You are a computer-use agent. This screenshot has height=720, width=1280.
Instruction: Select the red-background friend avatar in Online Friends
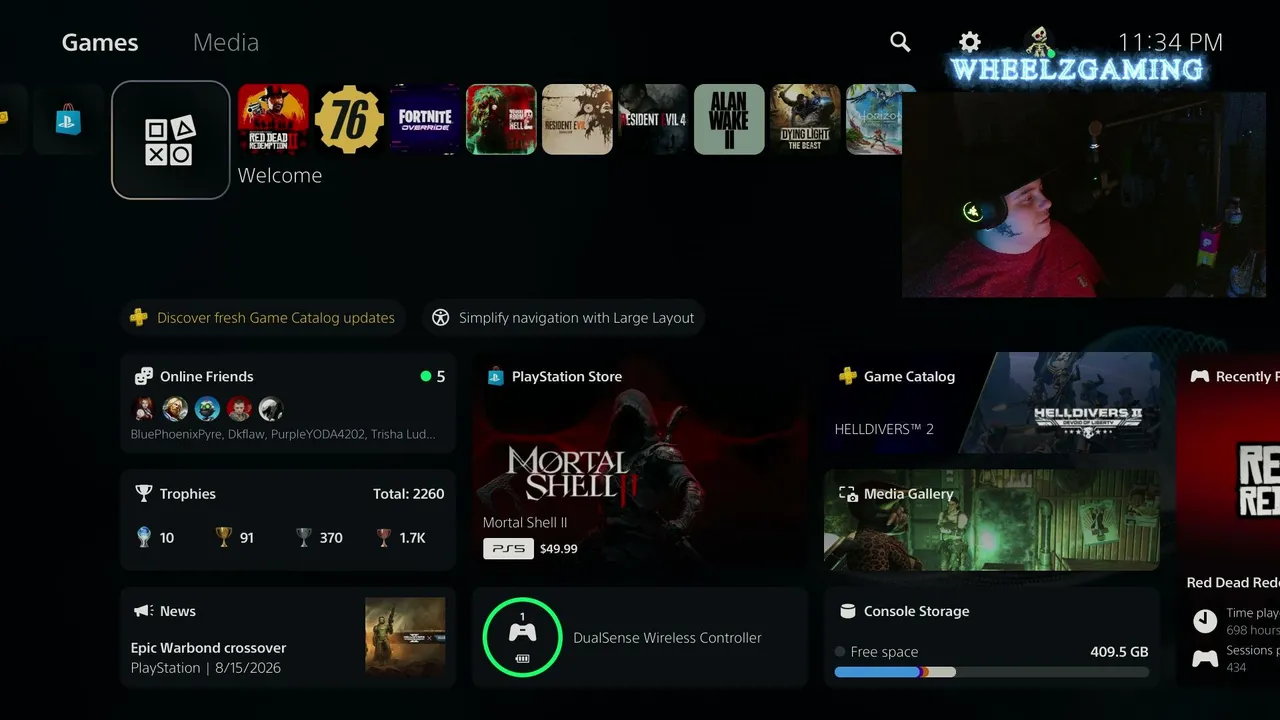point(239,408)
